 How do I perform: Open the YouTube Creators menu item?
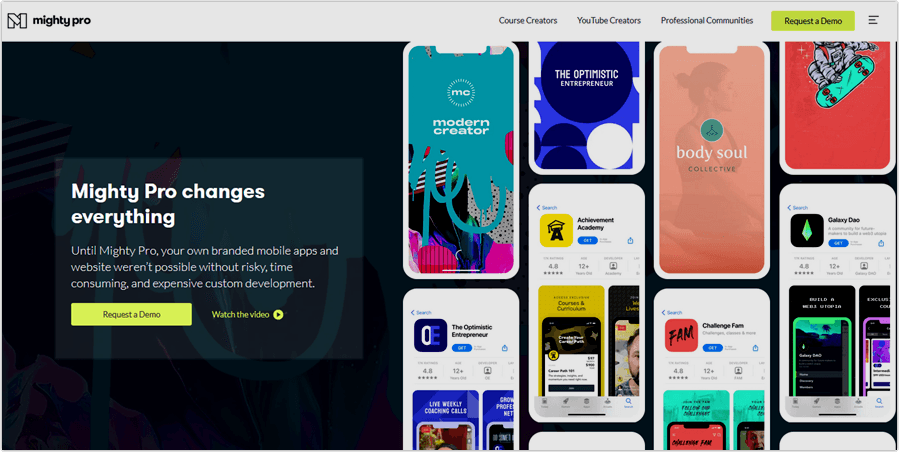609,20
